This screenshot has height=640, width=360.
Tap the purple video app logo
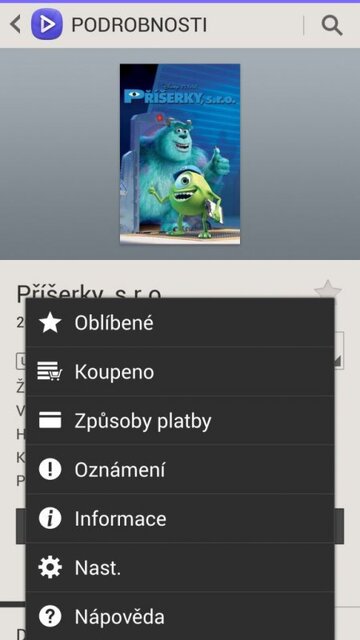point(47,24)
